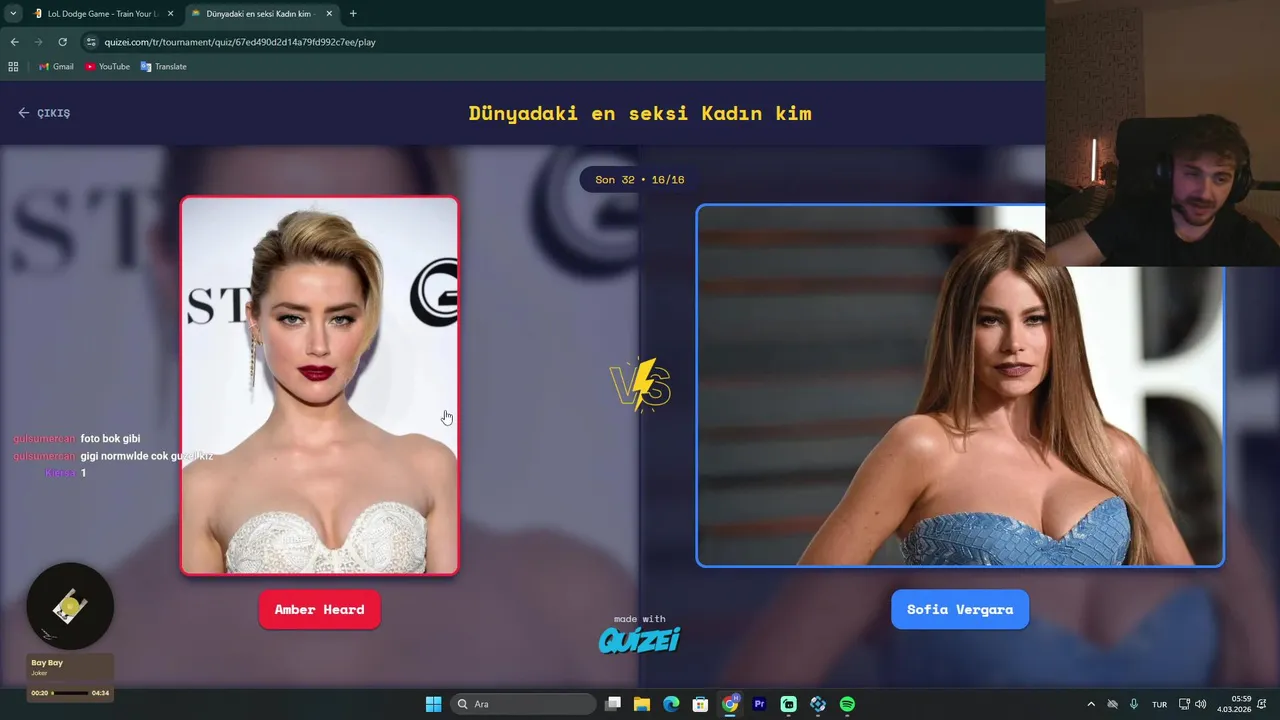Screen dimensions: 1280x720
Task: Launch Microsoft Edge from the taskbar
Action: point(671,704)
